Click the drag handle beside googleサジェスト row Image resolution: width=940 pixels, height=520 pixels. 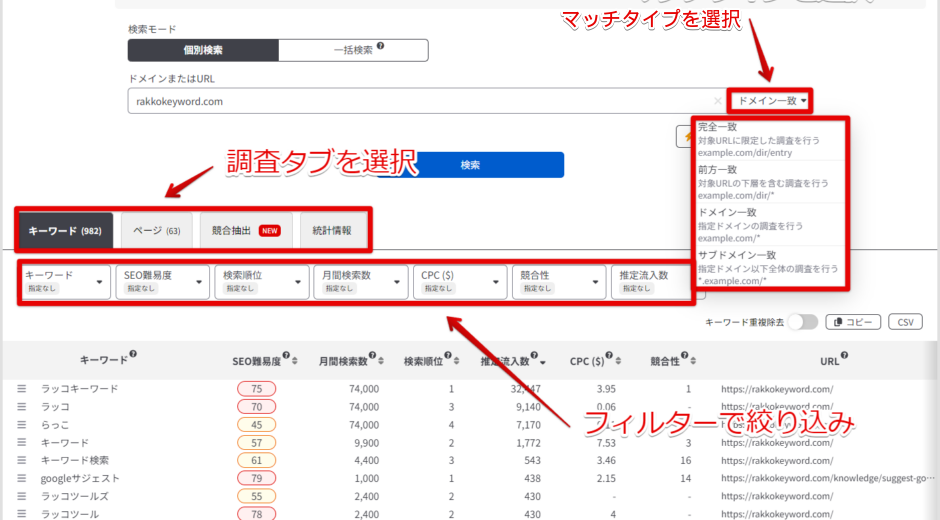20,478
